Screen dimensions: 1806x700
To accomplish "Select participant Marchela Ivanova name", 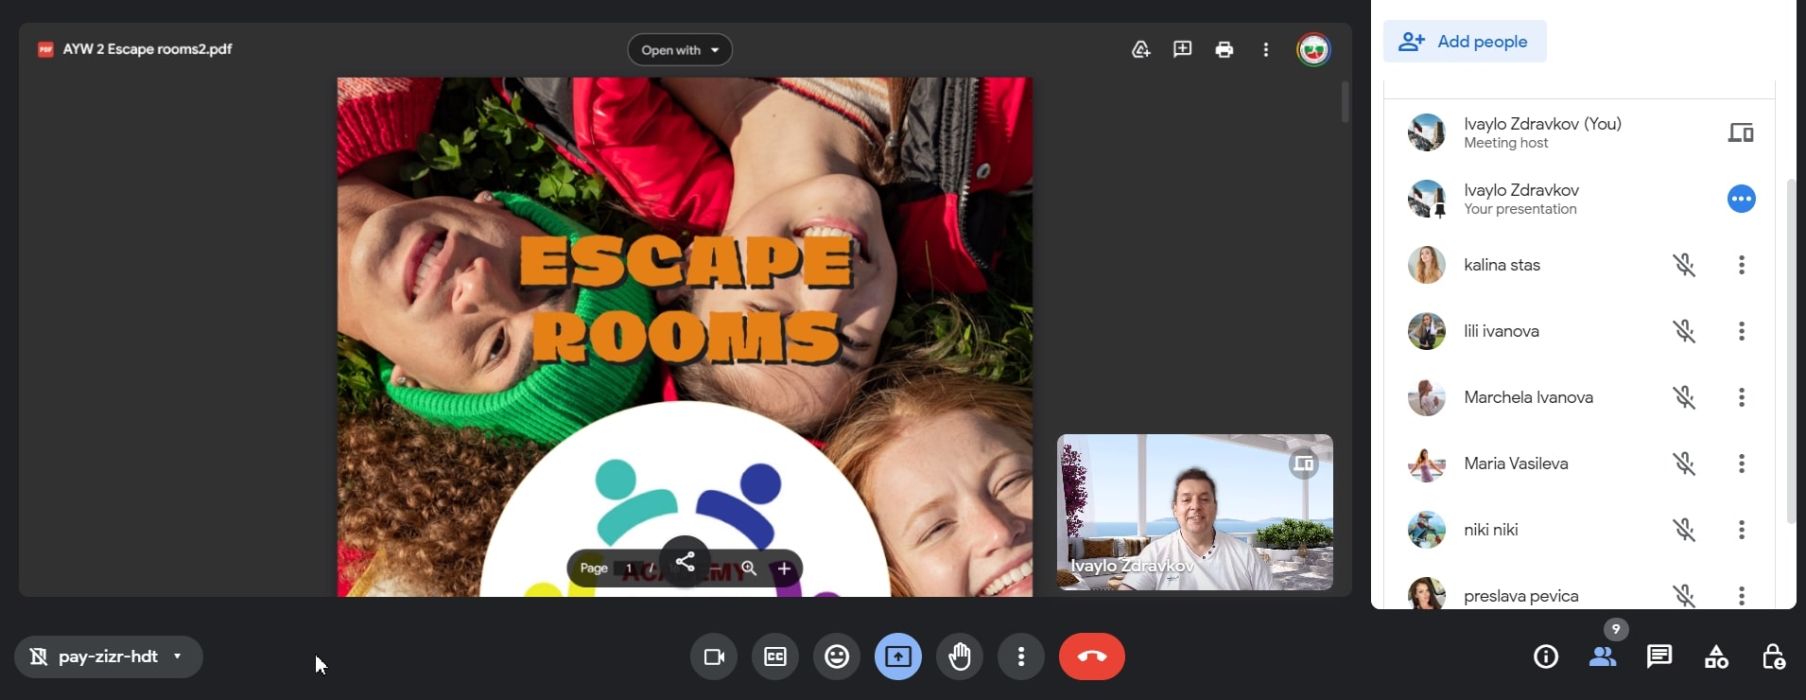I will coord(1528,397).
